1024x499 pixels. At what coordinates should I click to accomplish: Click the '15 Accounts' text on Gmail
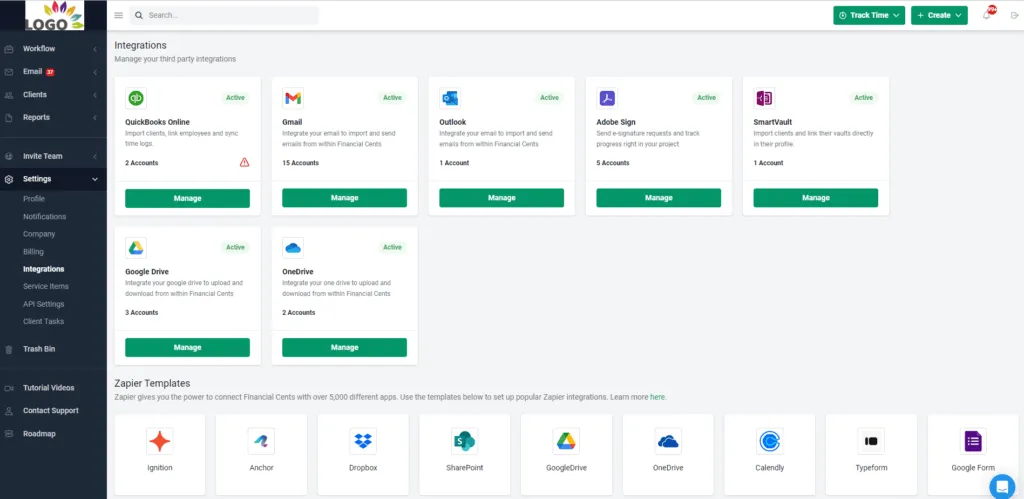[300, 163]
